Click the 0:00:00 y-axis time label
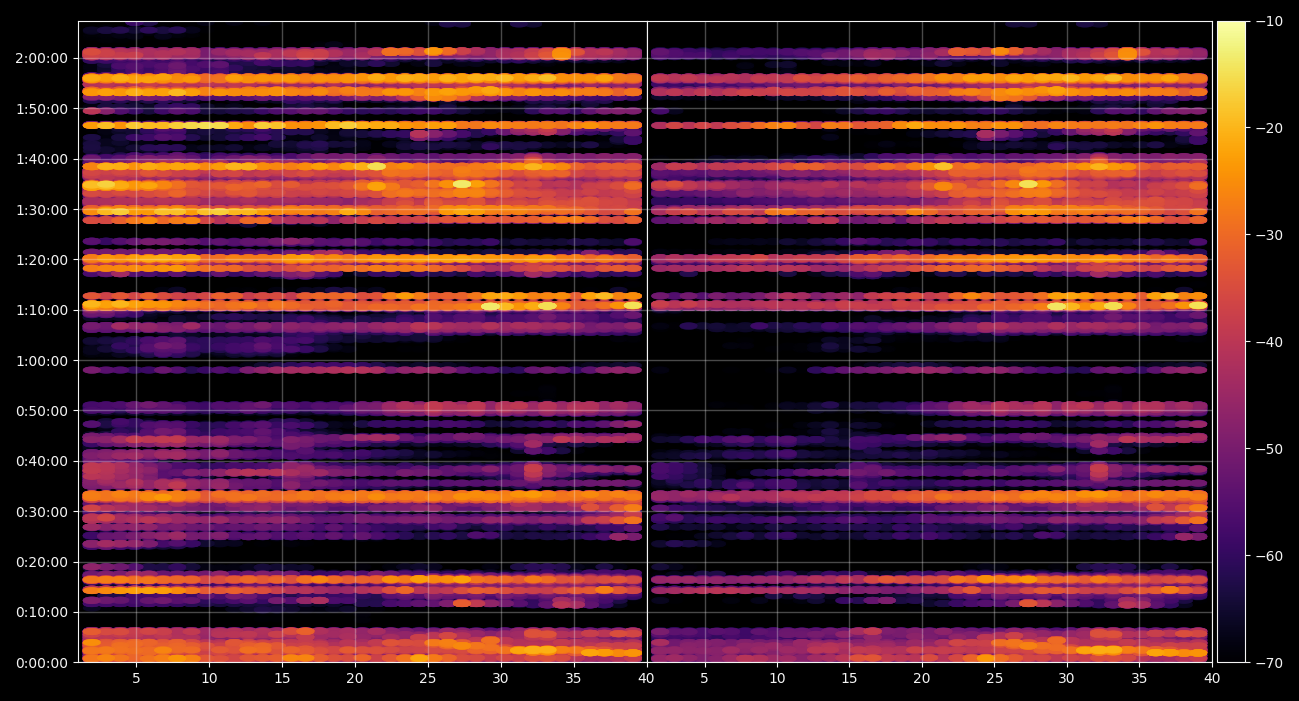The image size is (1299, 701). coord(41,662)
